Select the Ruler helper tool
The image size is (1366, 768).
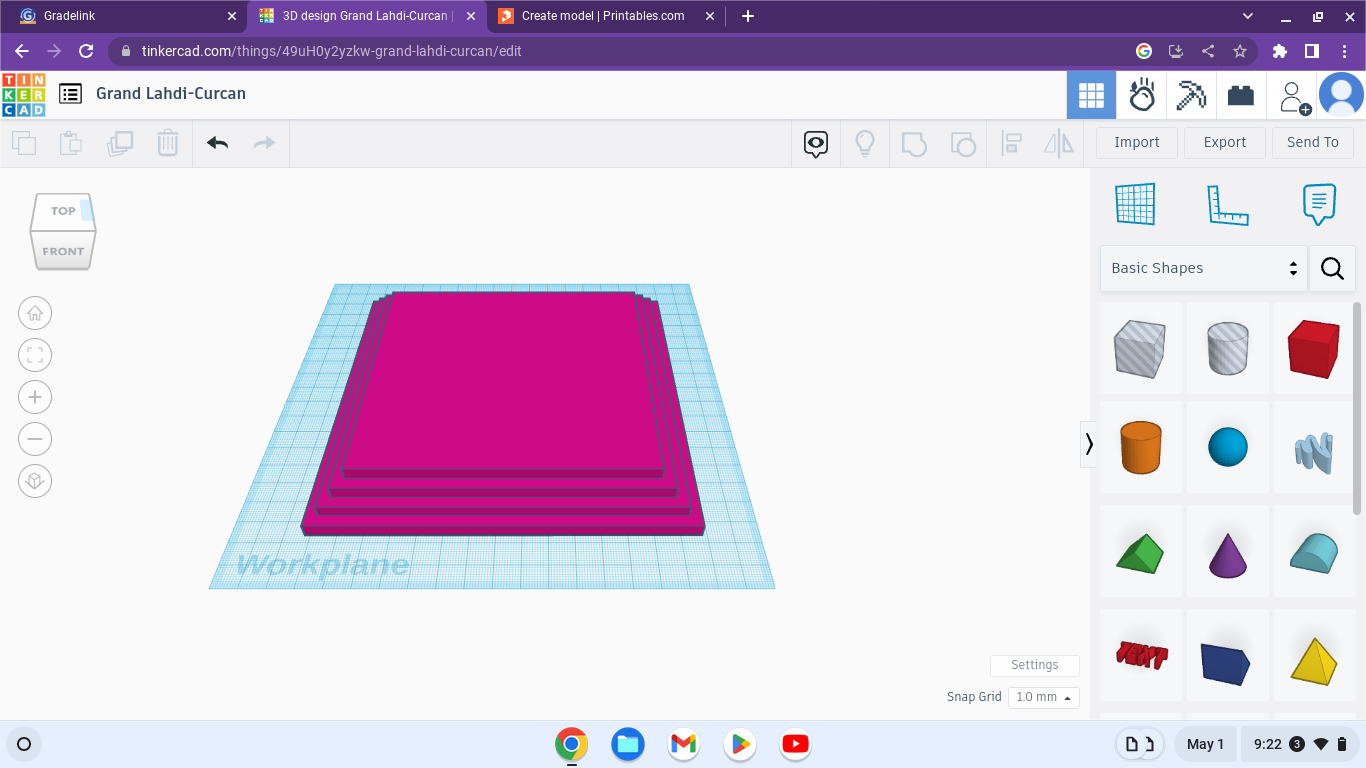[x=1229, y=204]
